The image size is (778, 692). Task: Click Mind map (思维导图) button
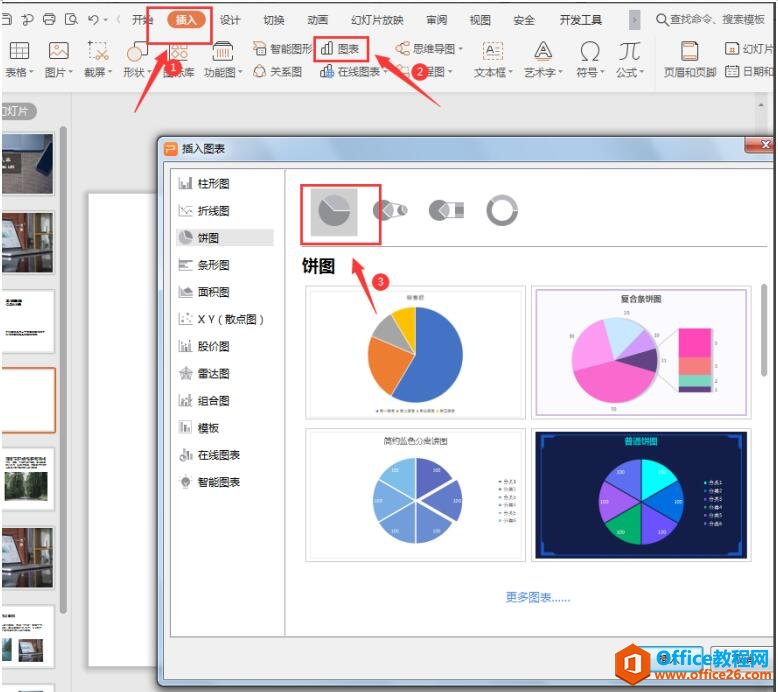click(x=429, y=49)
